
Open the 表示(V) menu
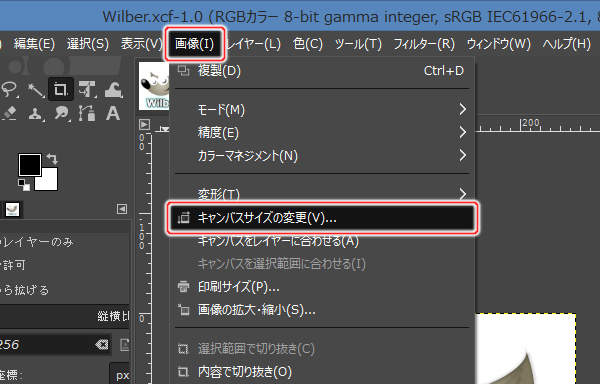(141, 44)
